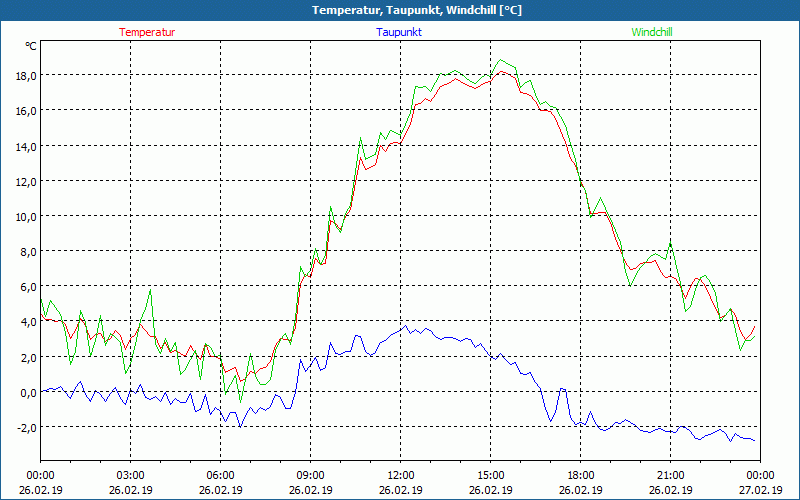Click the 09:00 time axis label

point(311,476)
